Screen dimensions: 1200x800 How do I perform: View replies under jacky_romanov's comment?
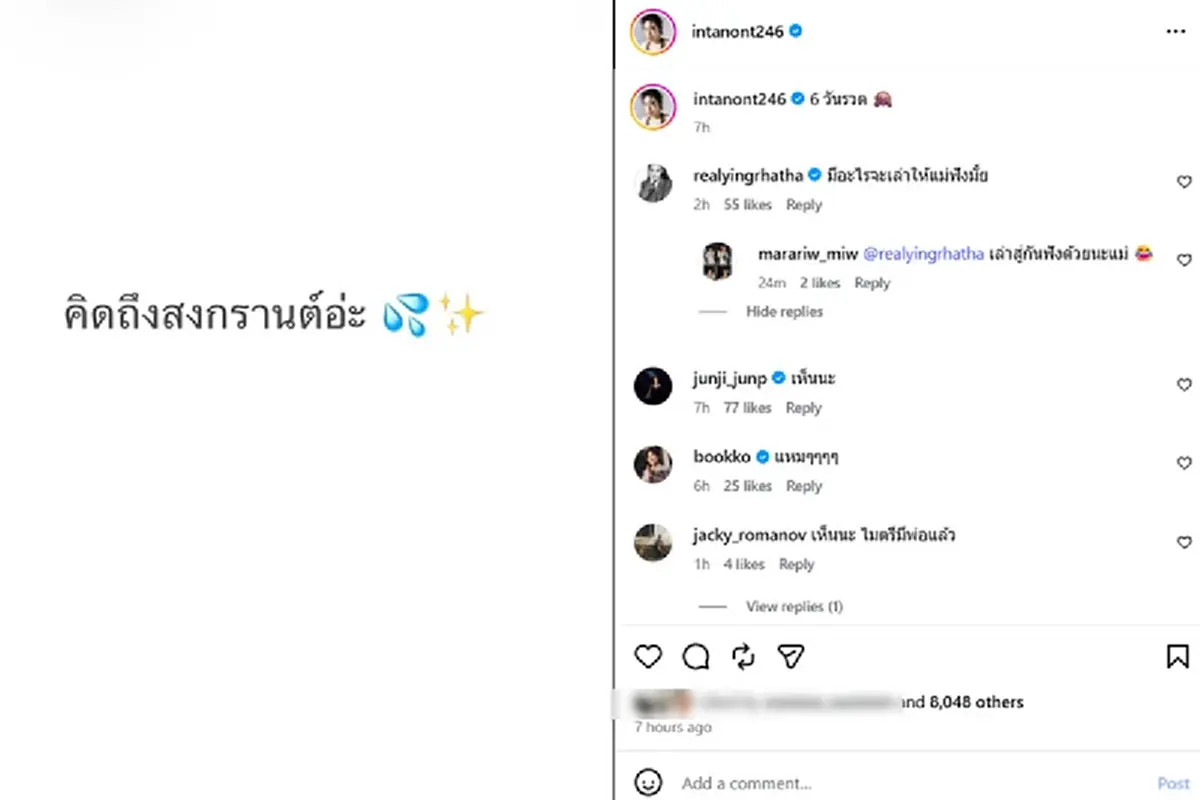coord(794,606)
